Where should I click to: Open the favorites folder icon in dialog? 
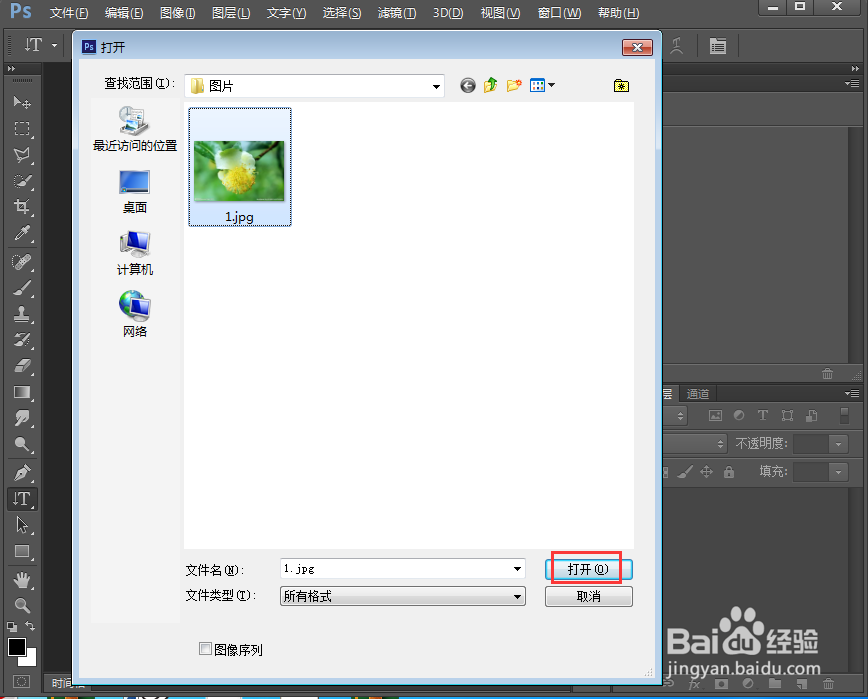click(x=621, y=86)
